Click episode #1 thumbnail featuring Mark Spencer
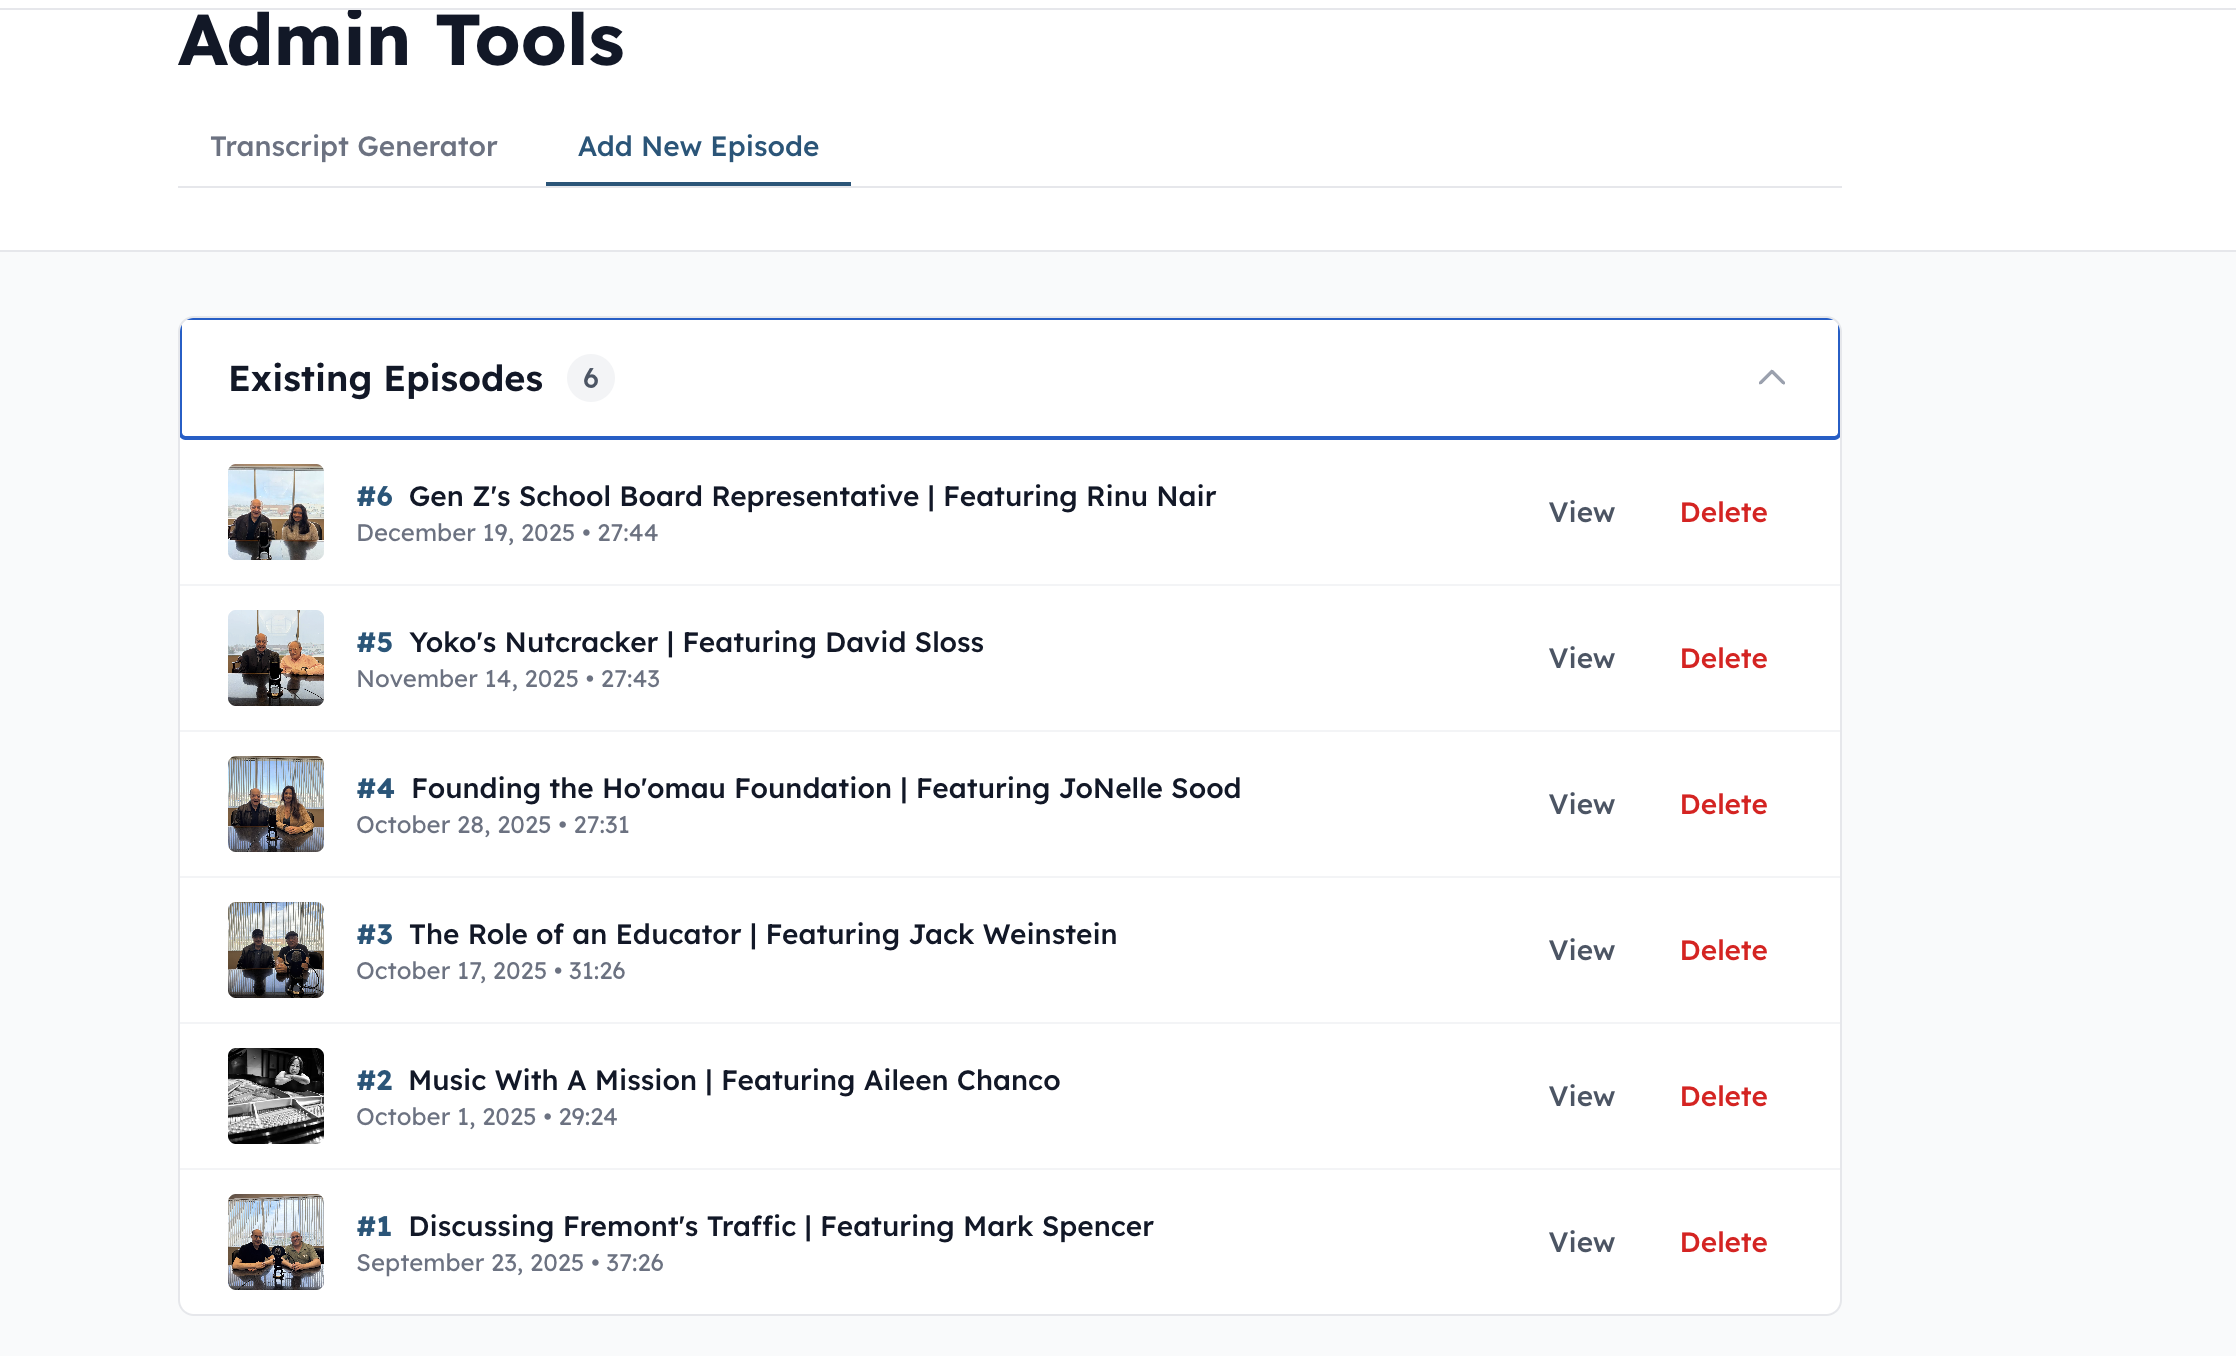Screen dimensions: 2236x1356 point(275,1242)
